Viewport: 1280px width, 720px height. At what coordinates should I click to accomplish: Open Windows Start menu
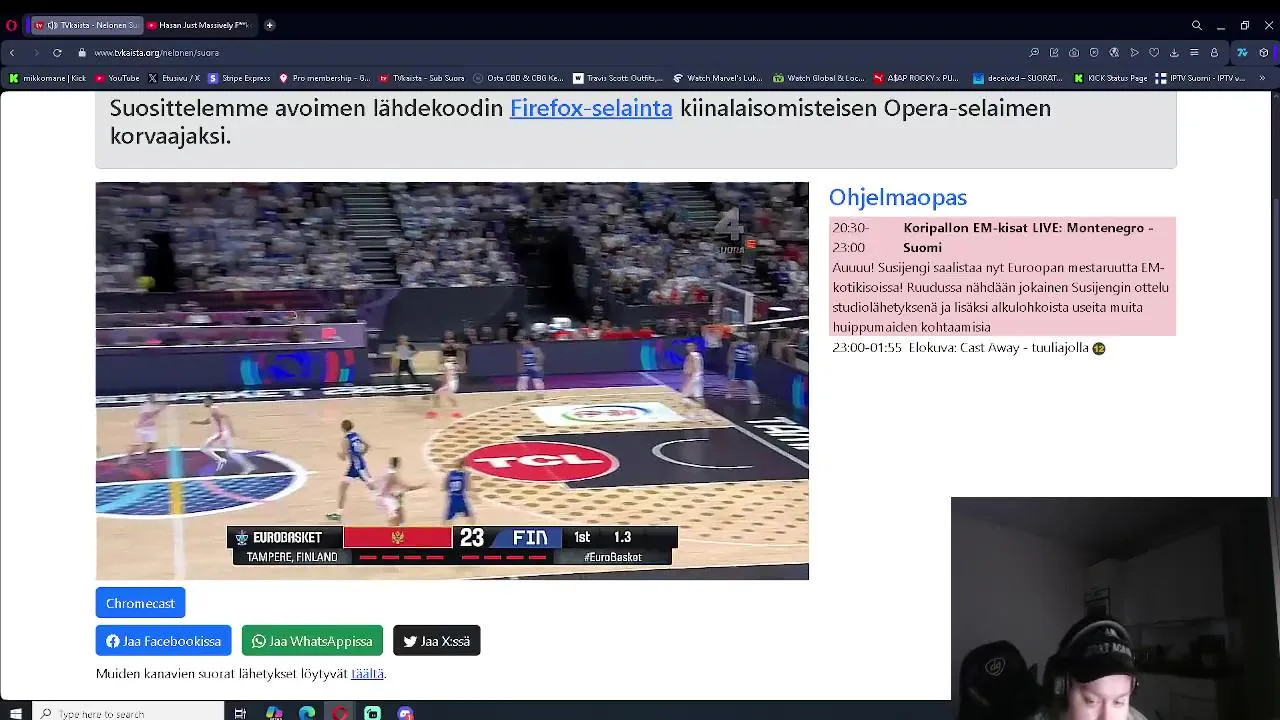tap(16, 713)
